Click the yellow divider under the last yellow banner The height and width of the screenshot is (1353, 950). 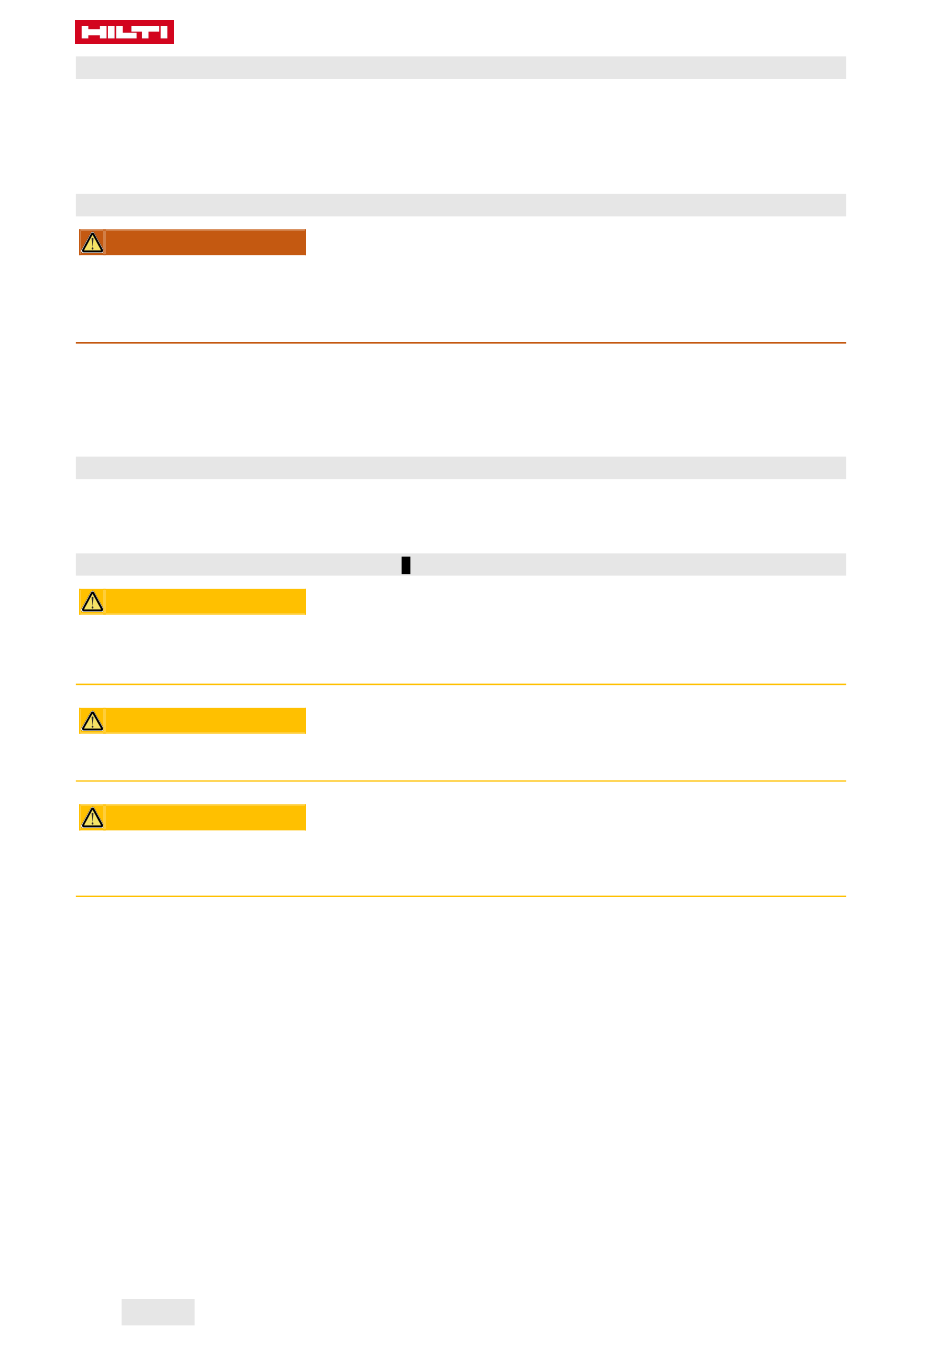(x=460, y=897)
